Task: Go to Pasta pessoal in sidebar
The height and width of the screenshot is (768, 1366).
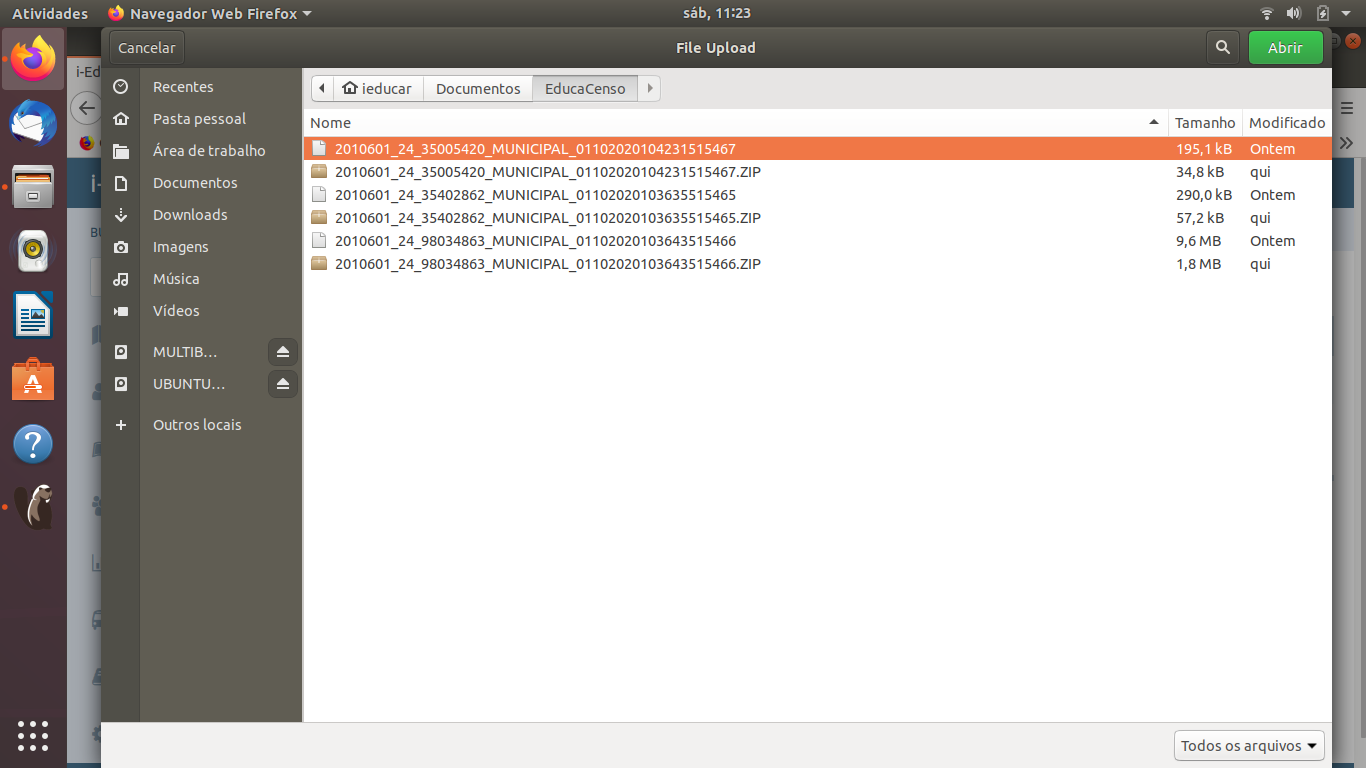Action: tap(199, 119)
